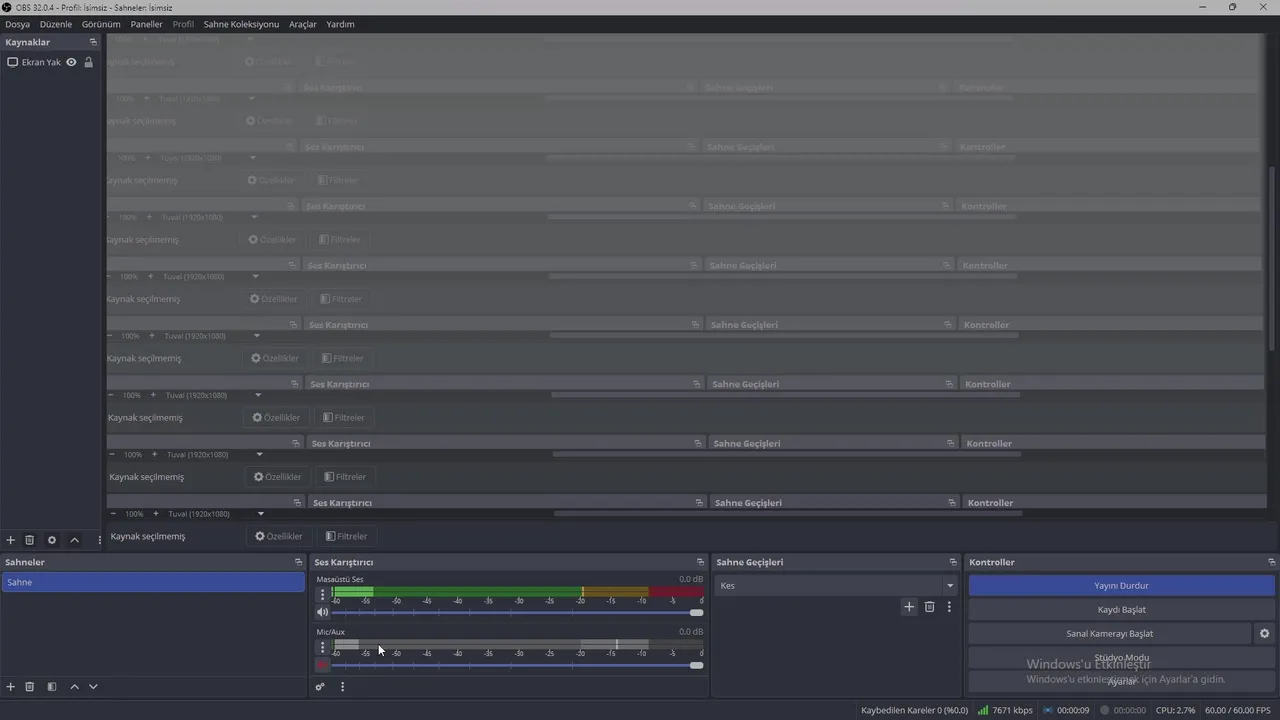Undock the Kontroller panel with its float icon
The image size is (1280, 720).
[1272, 562]
